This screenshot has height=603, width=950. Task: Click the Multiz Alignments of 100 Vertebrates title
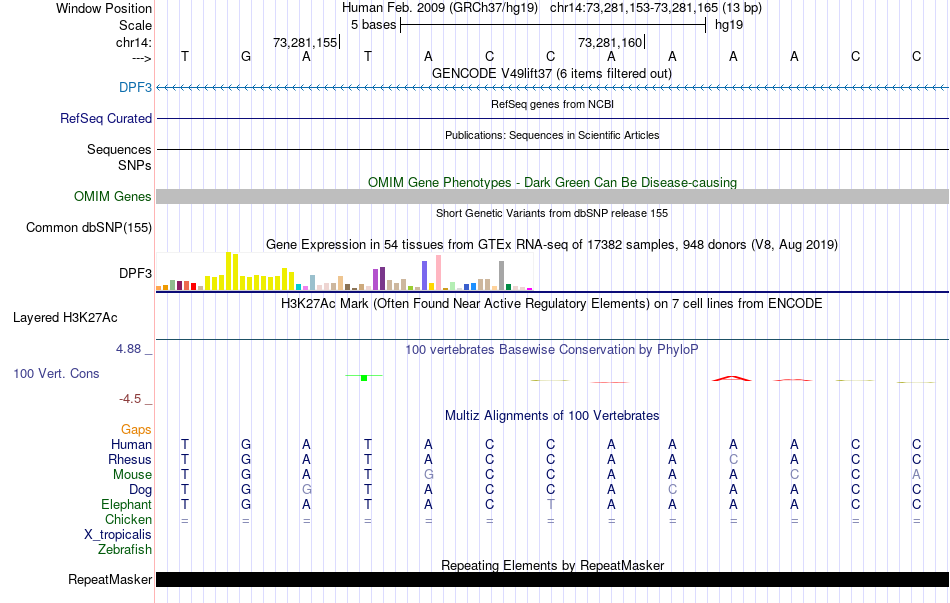coord(552,415)
